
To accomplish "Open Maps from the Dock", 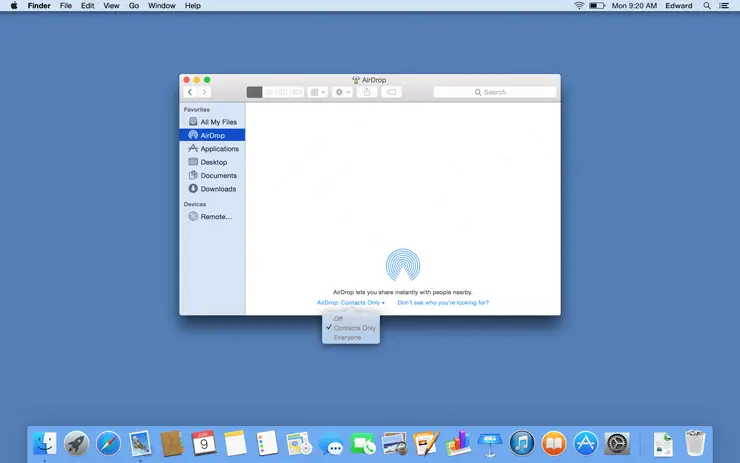I will click(299, 444).
